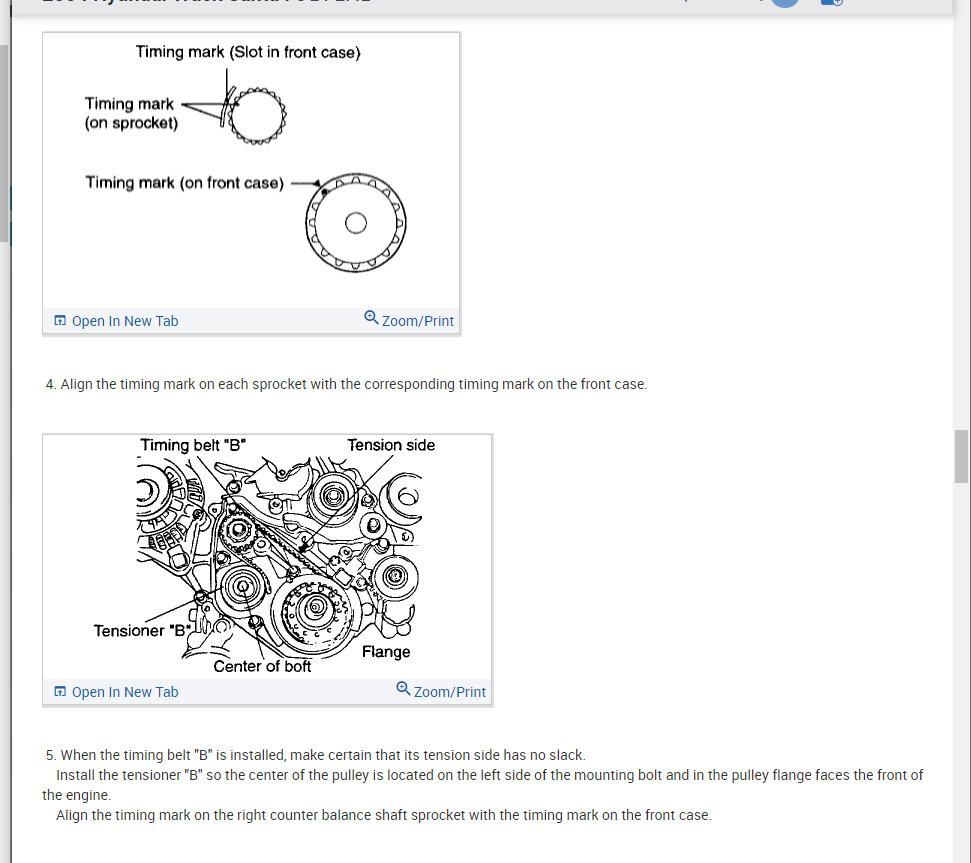
Task: Click step 5 text about timing belt "B" slack
Action: tap(315, 755)
